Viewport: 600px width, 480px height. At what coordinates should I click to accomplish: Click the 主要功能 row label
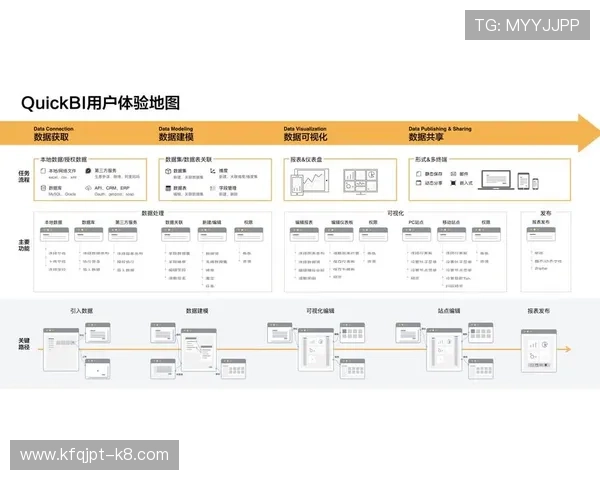24,245
